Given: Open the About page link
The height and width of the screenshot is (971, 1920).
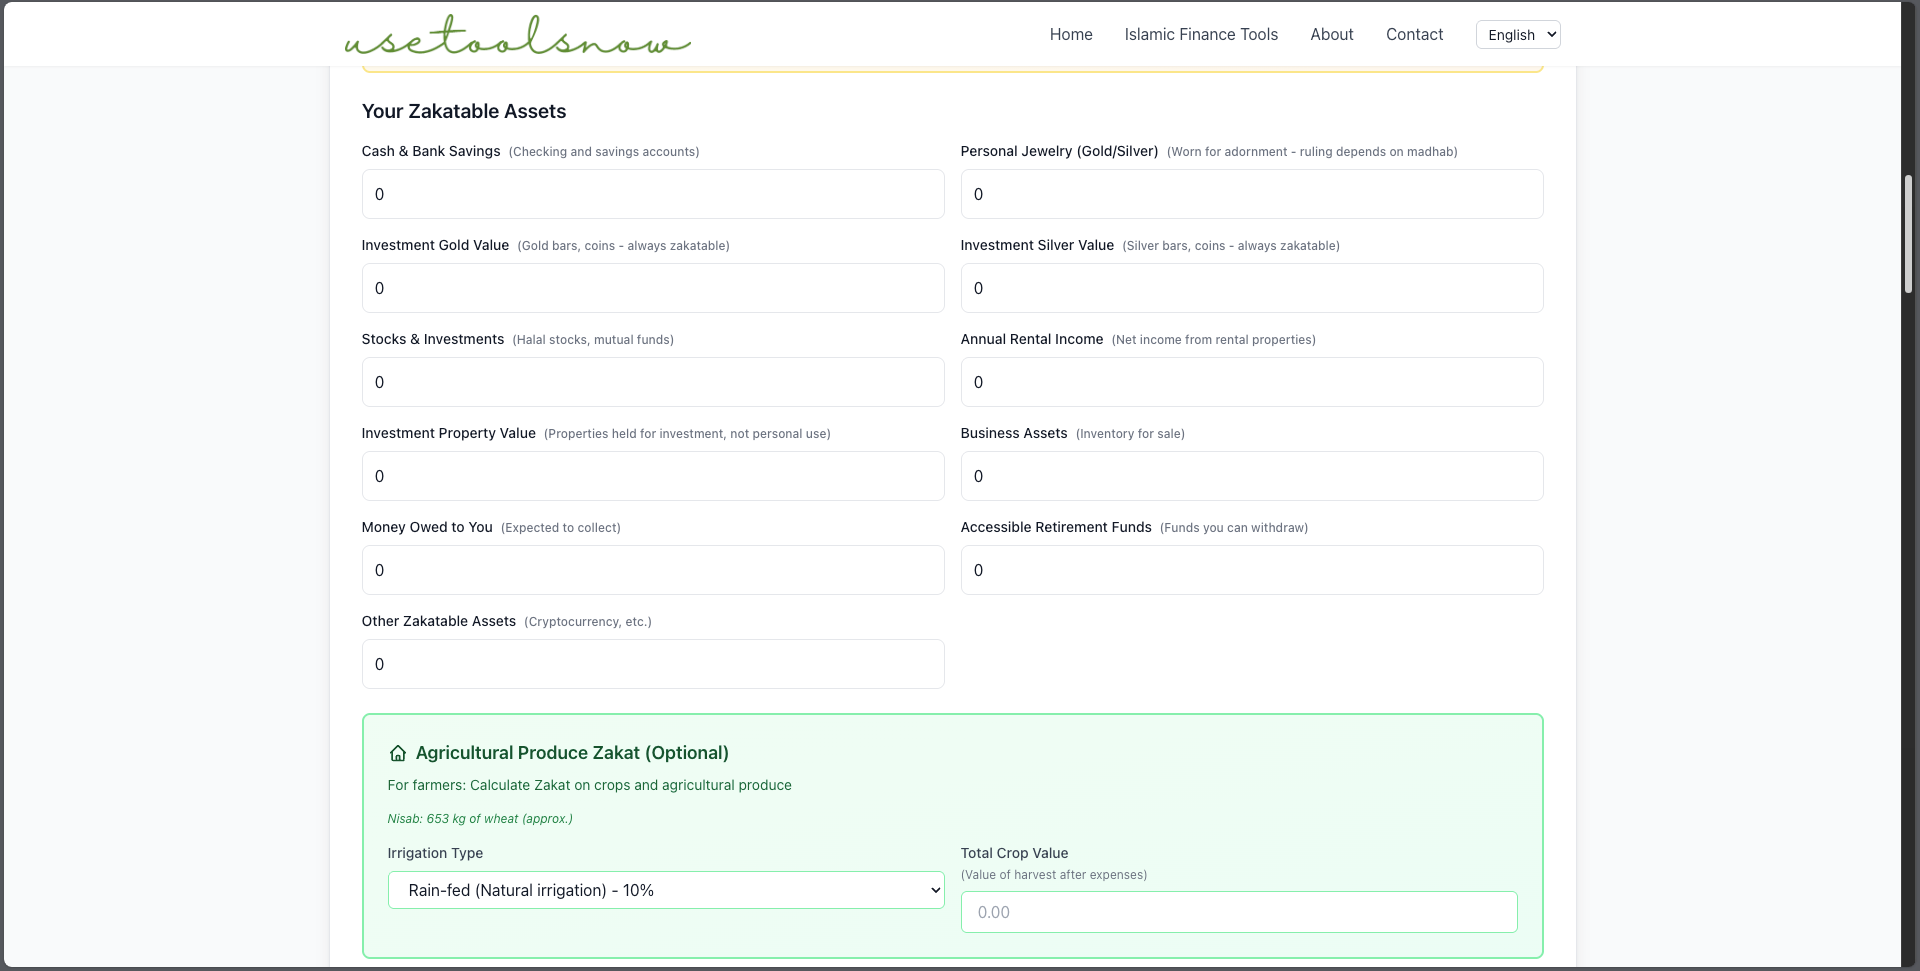Looking at the screenshot, I should pyautogui.click(x=1331, y=35).
